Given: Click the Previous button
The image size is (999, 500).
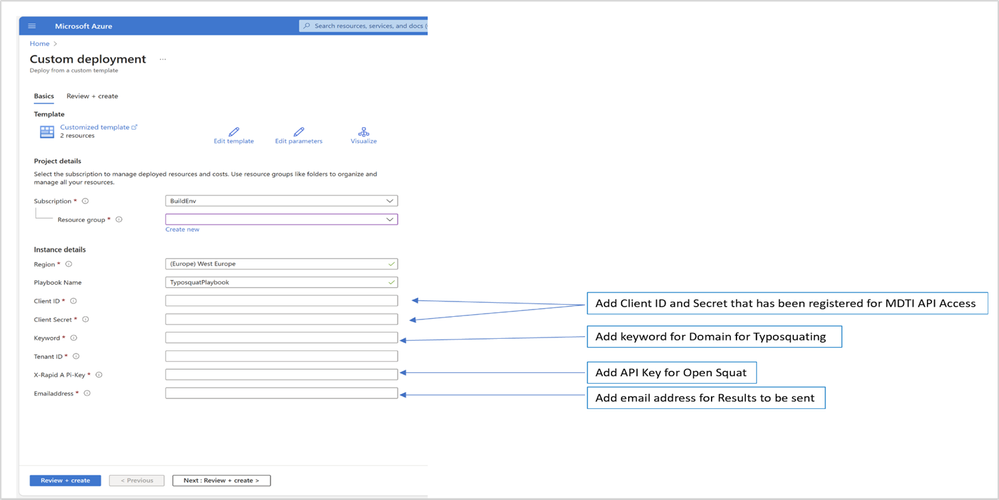Looking at the screenshot, I should coord(136,480).
